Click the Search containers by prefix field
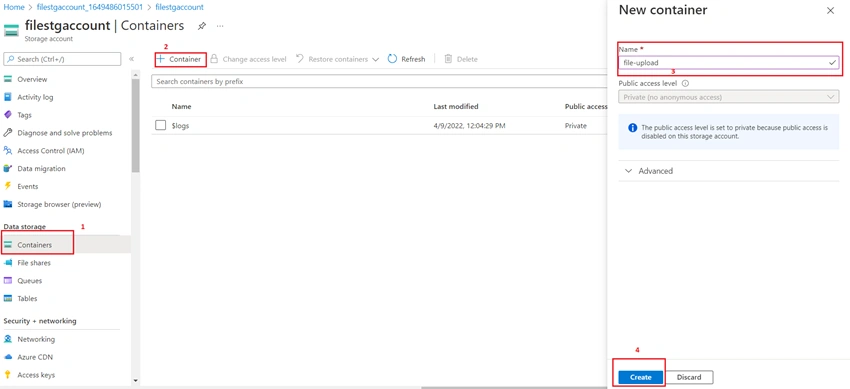Viewport: 850px width, 389px height. pyautogui.click(x=379, y=81)
